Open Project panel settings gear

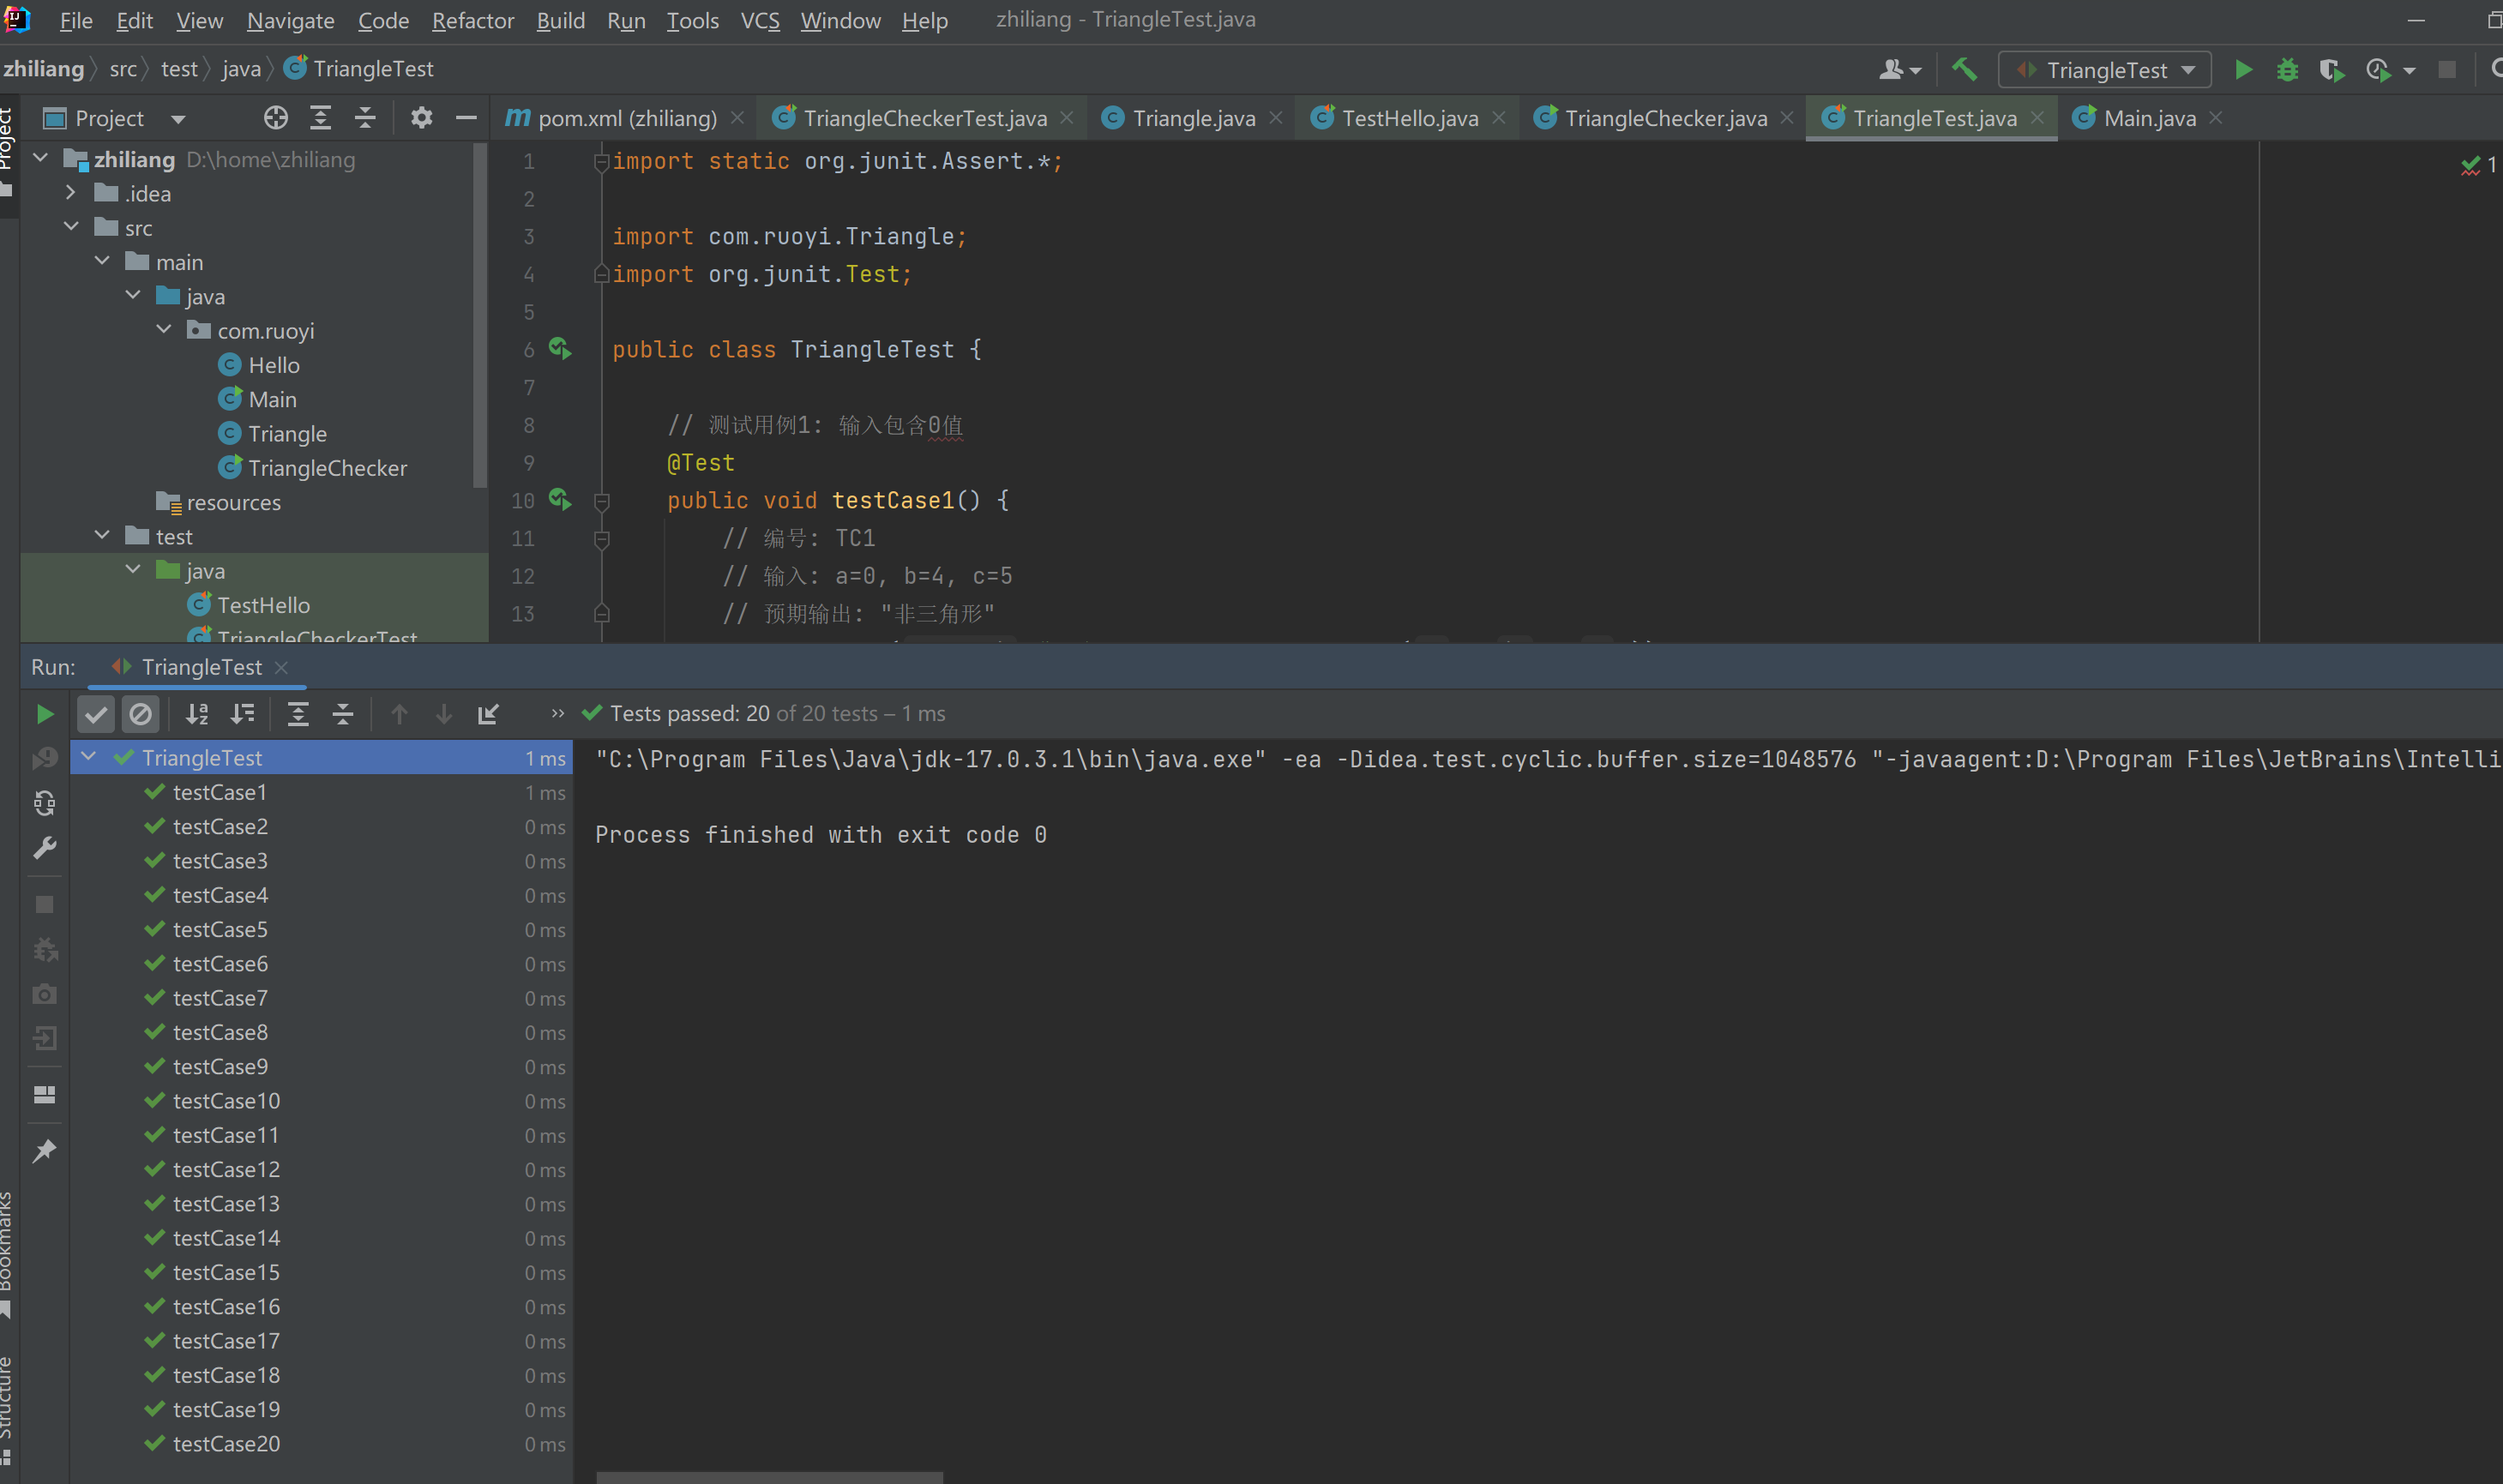(421, 118)
